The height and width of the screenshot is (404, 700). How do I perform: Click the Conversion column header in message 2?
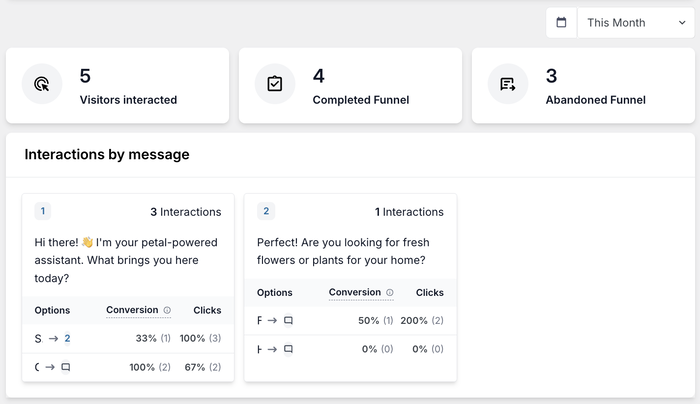(x=354, y=293)
